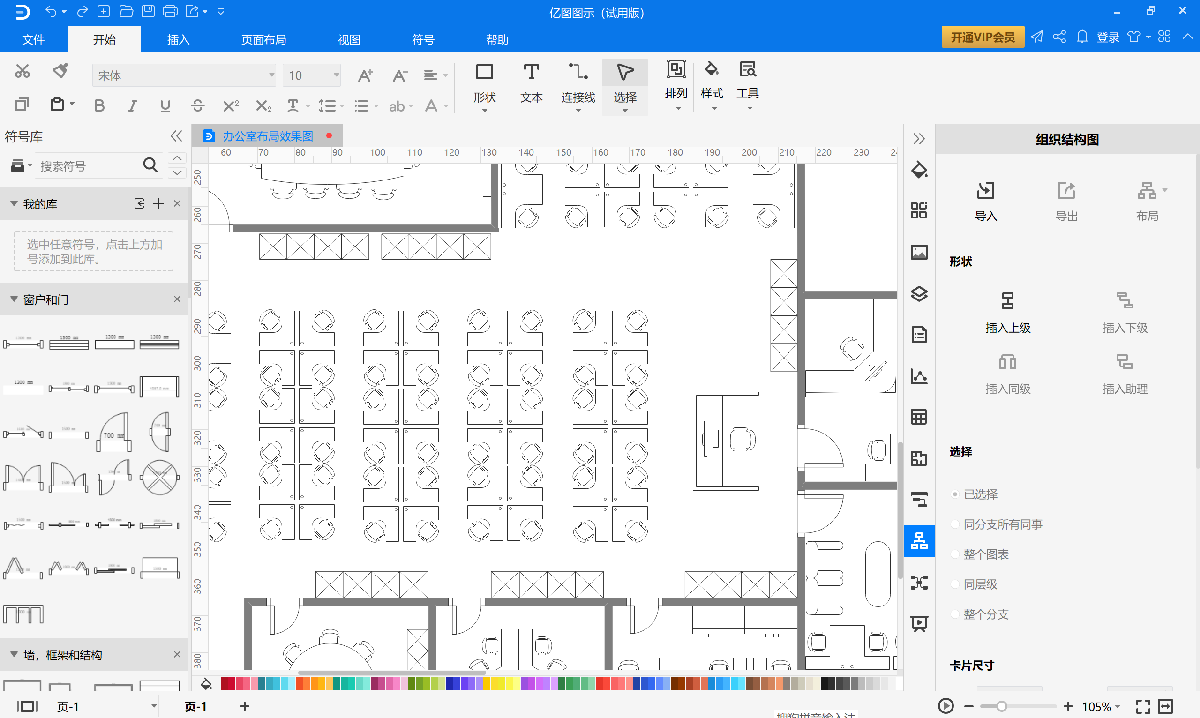Click the 开通VIP会员 button
This screenshot has width=1200, height=718.
983,37
